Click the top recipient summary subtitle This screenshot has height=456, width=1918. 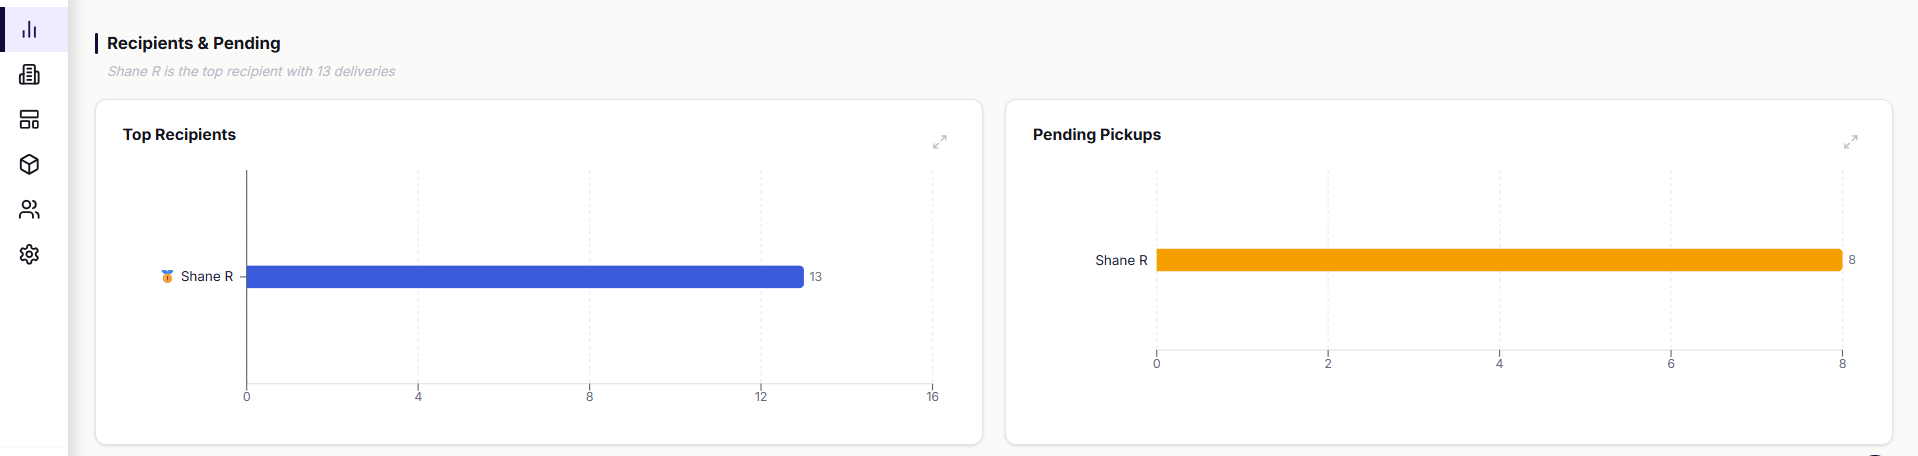251,71
